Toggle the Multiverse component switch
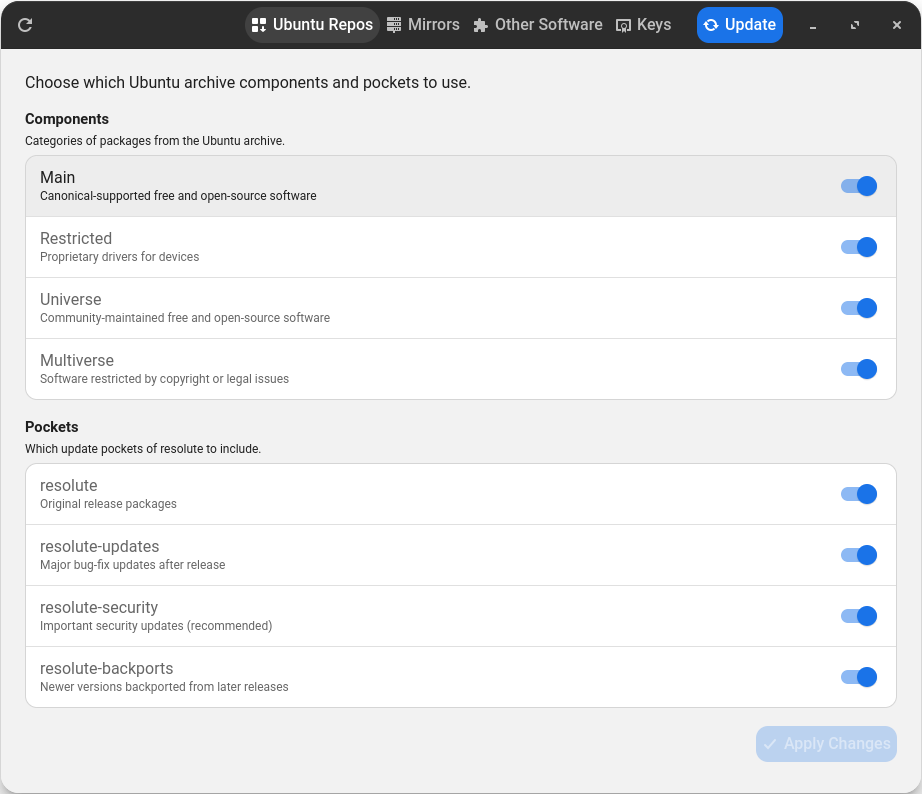 click(x=858, y=369)
